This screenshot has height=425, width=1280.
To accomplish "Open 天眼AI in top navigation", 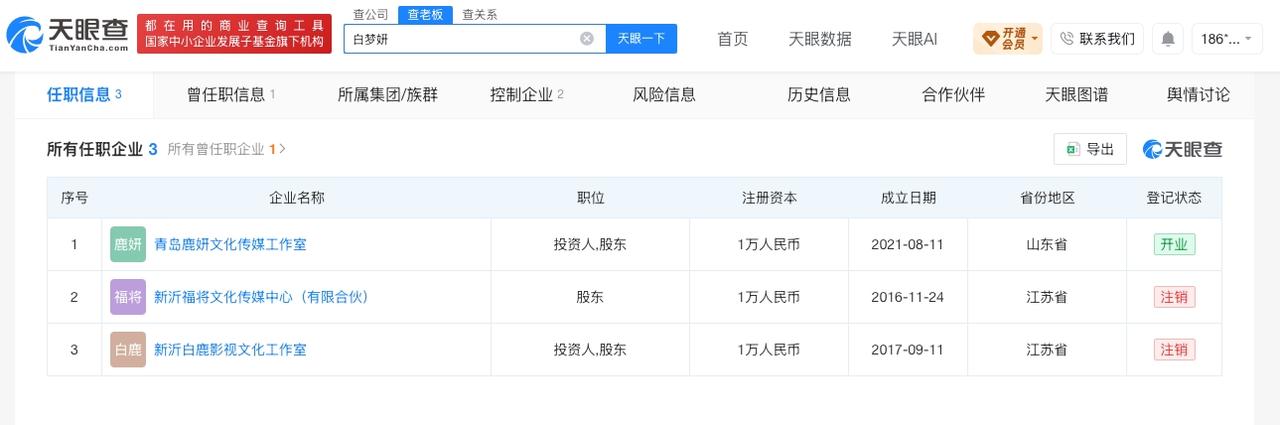I will [914, 39].
